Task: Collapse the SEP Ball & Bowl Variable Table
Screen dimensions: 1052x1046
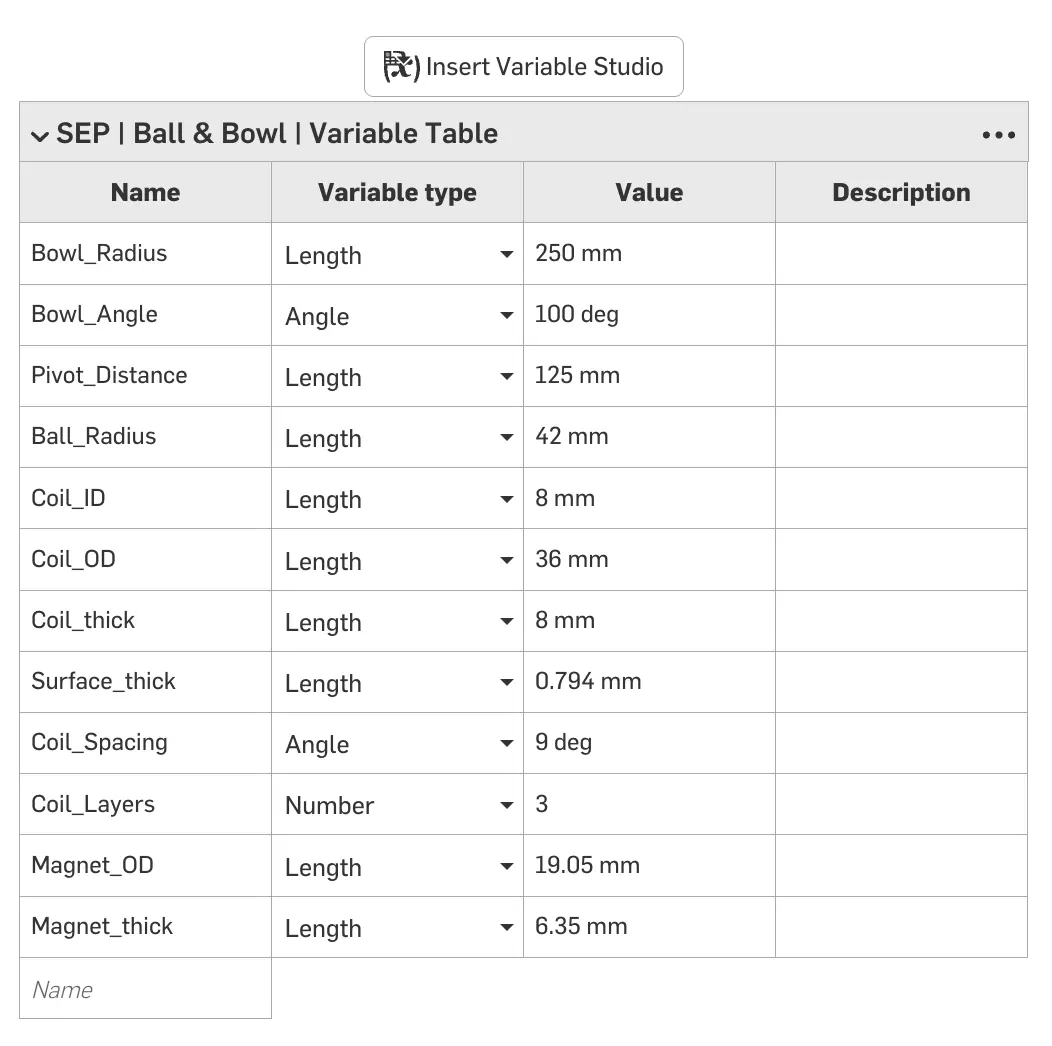Action: tap(40, 136)
